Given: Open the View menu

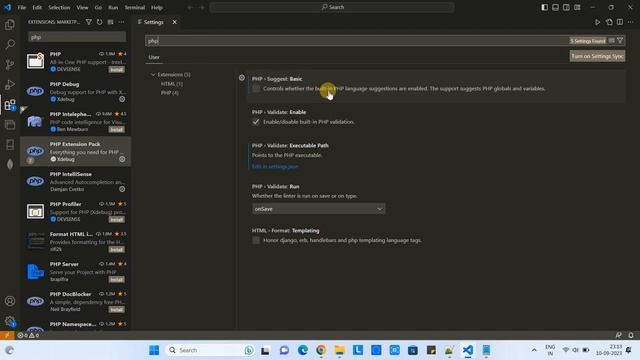Looking at the screenshot, I should [82, 7].
